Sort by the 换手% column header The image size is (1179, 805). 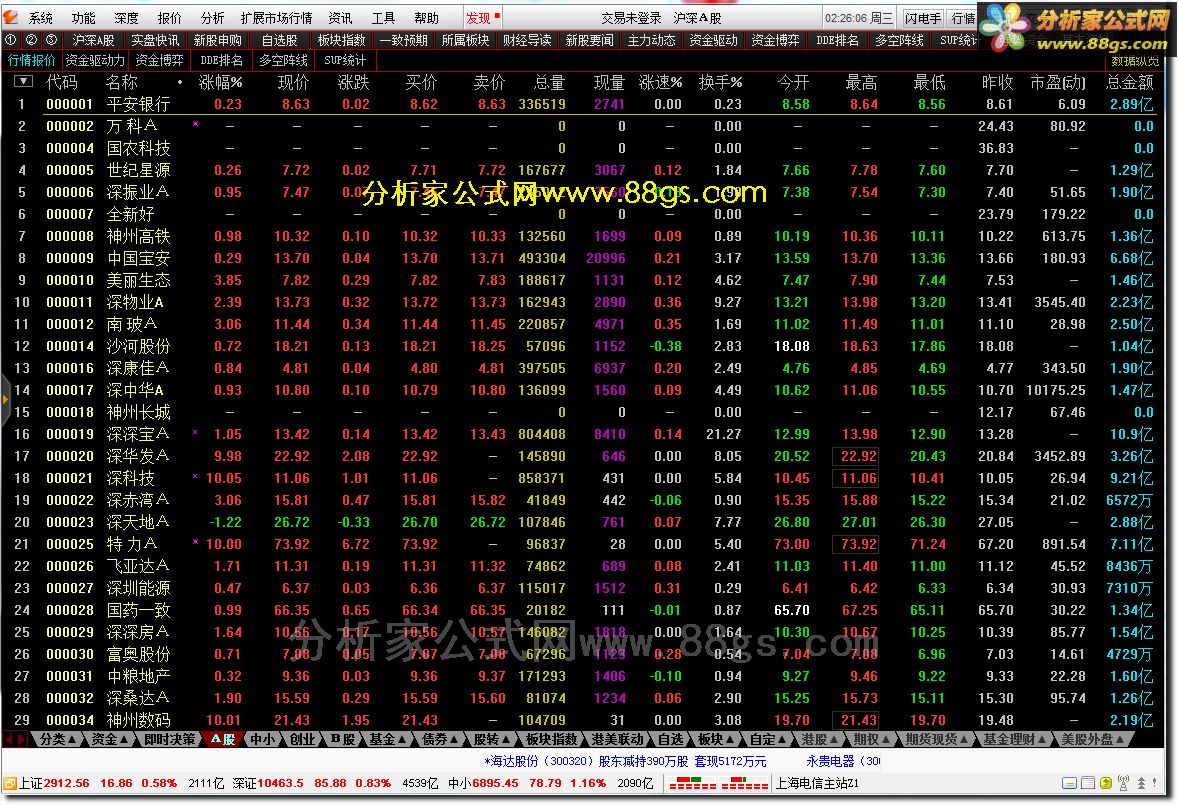click(x=720, y=82)
